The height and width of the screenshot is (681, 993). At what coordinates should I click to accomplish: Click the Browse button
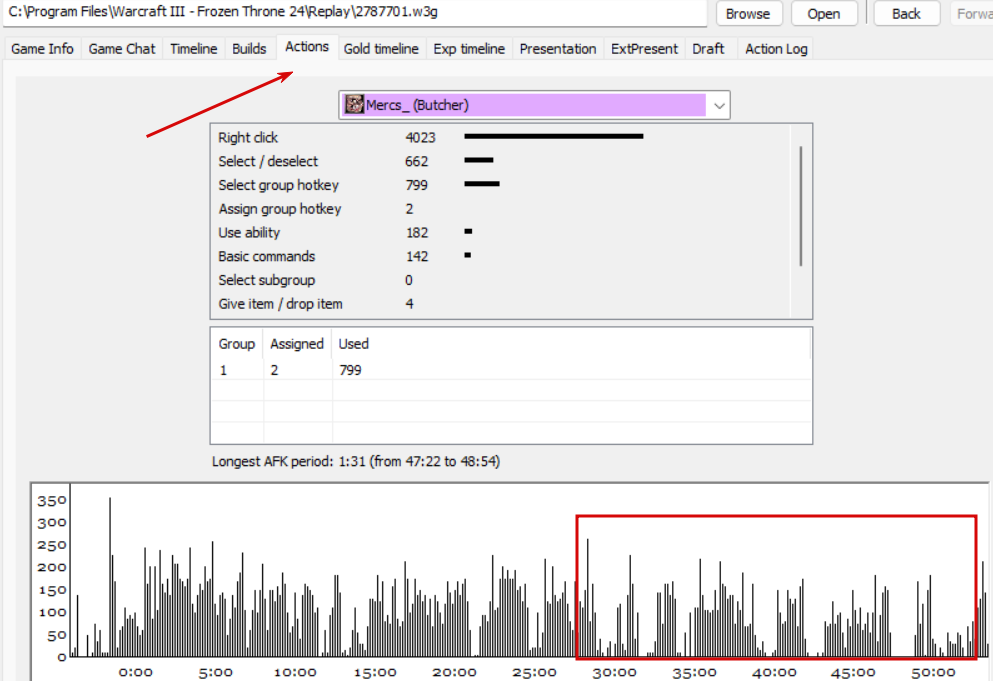coord(748,13)
